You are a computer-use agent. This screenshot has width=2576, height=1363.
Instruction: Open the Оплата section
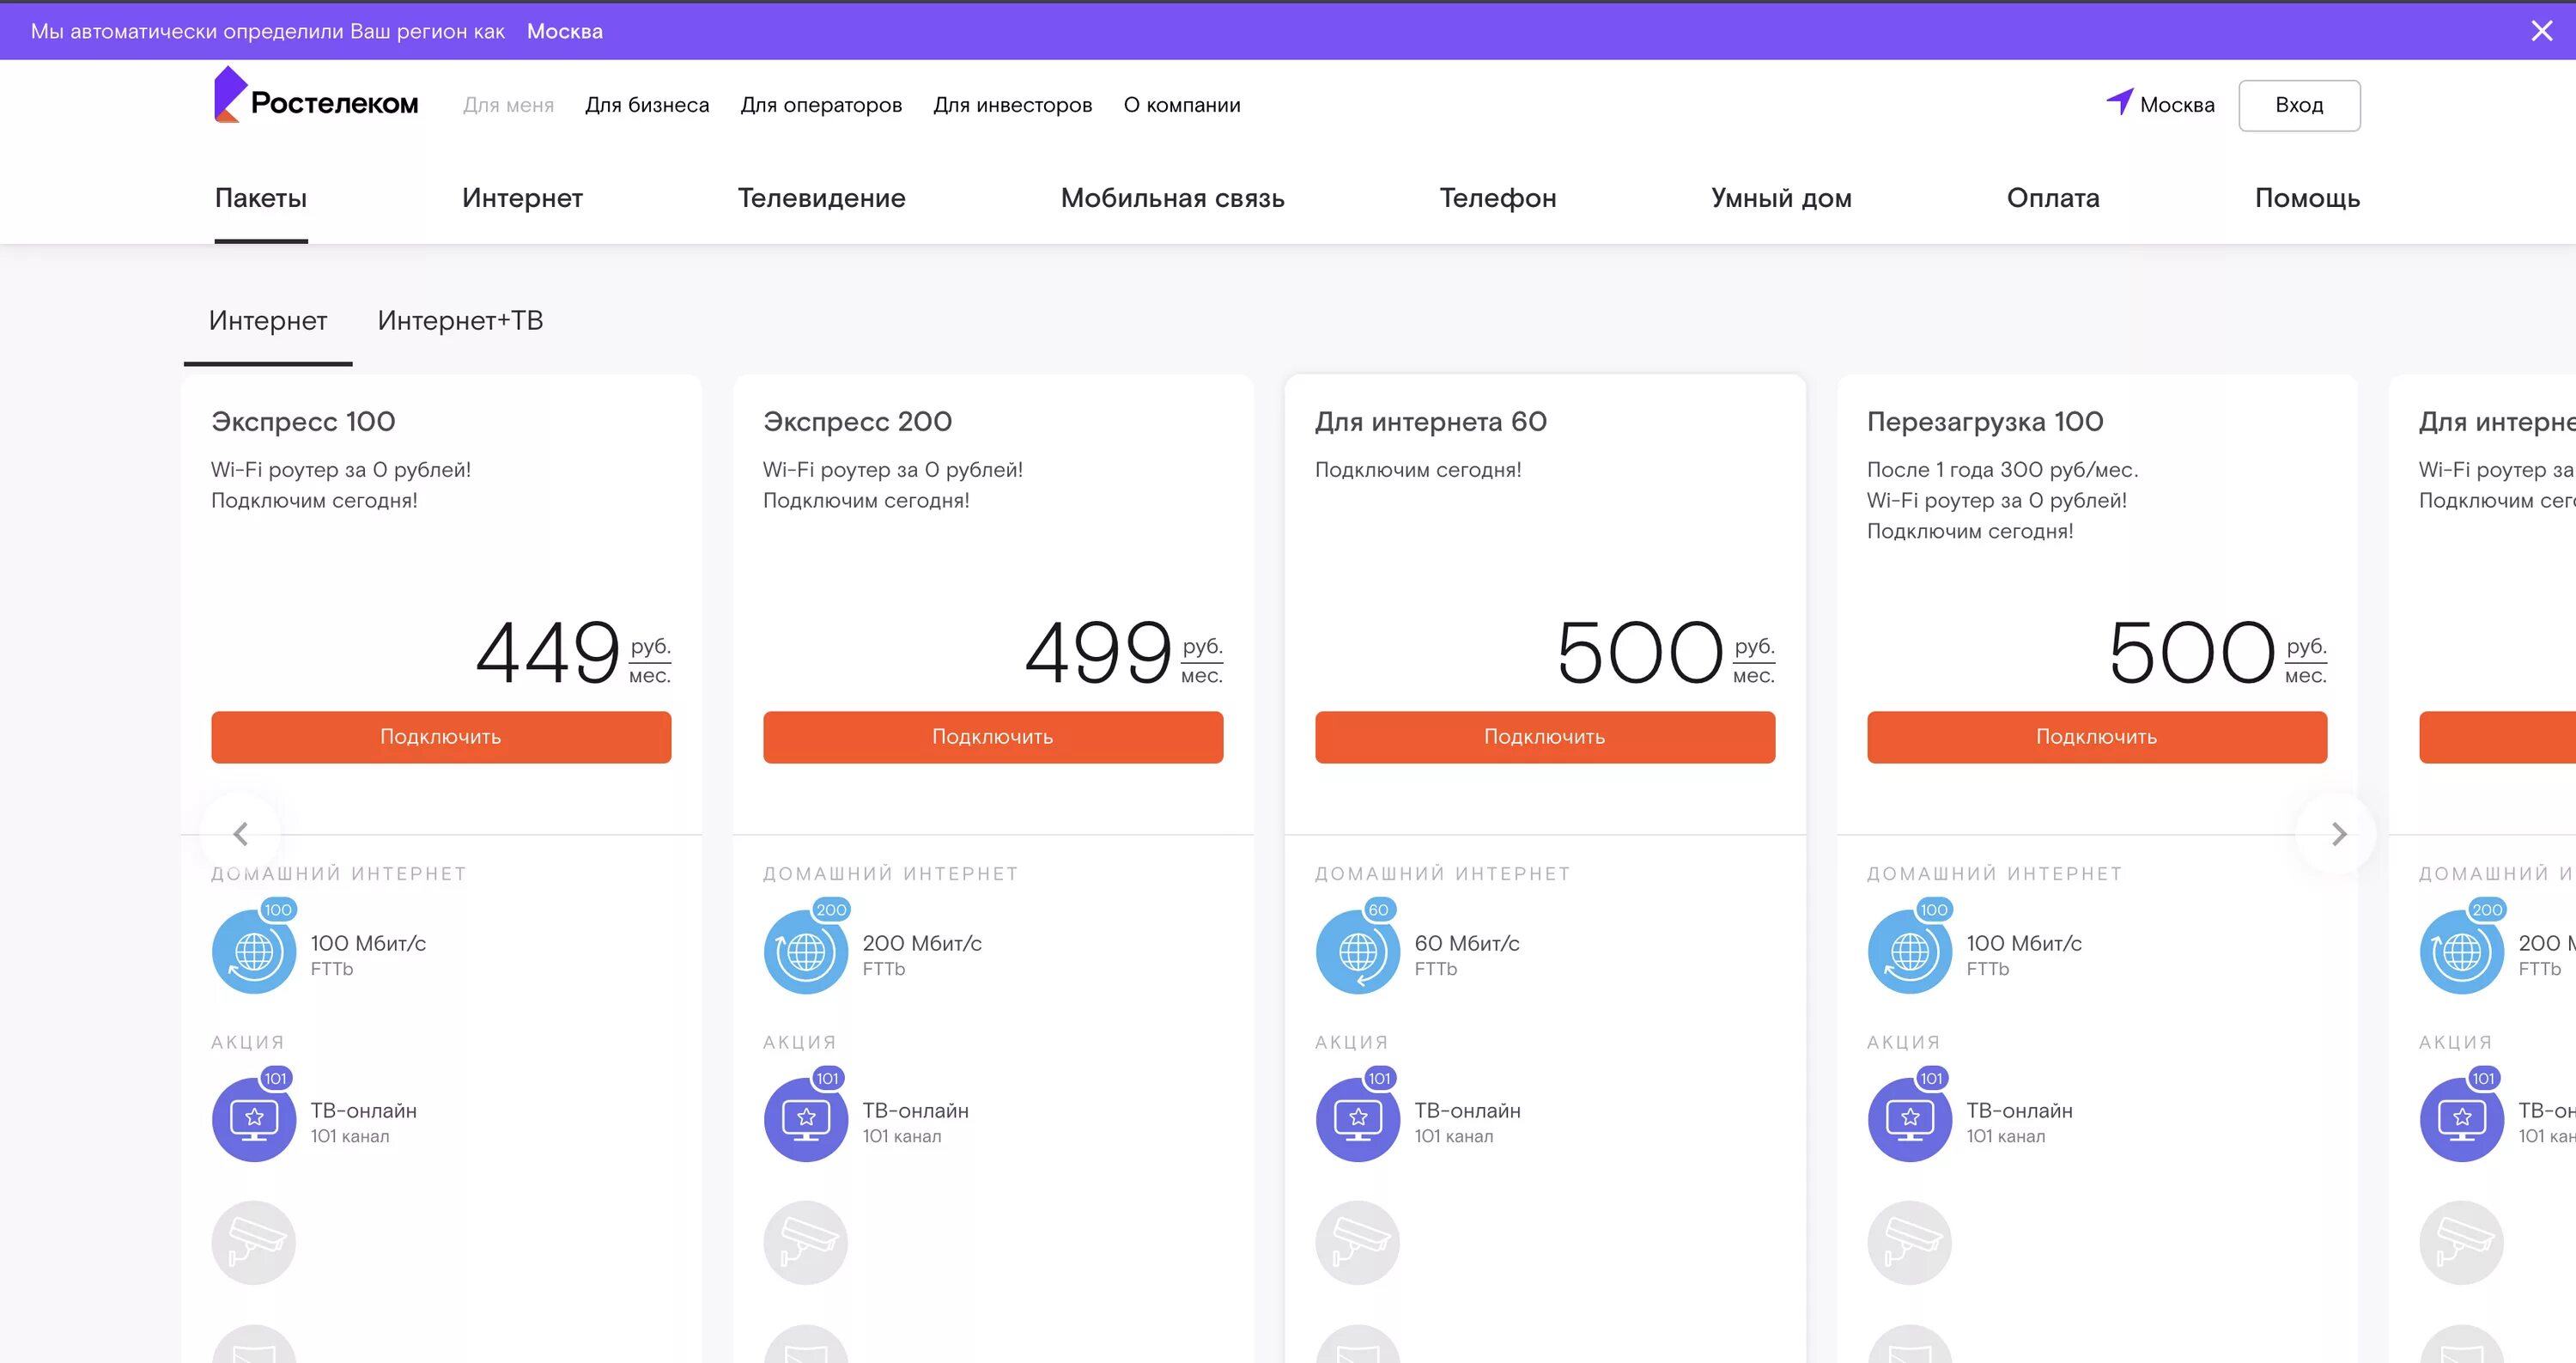click(2053, 198)
